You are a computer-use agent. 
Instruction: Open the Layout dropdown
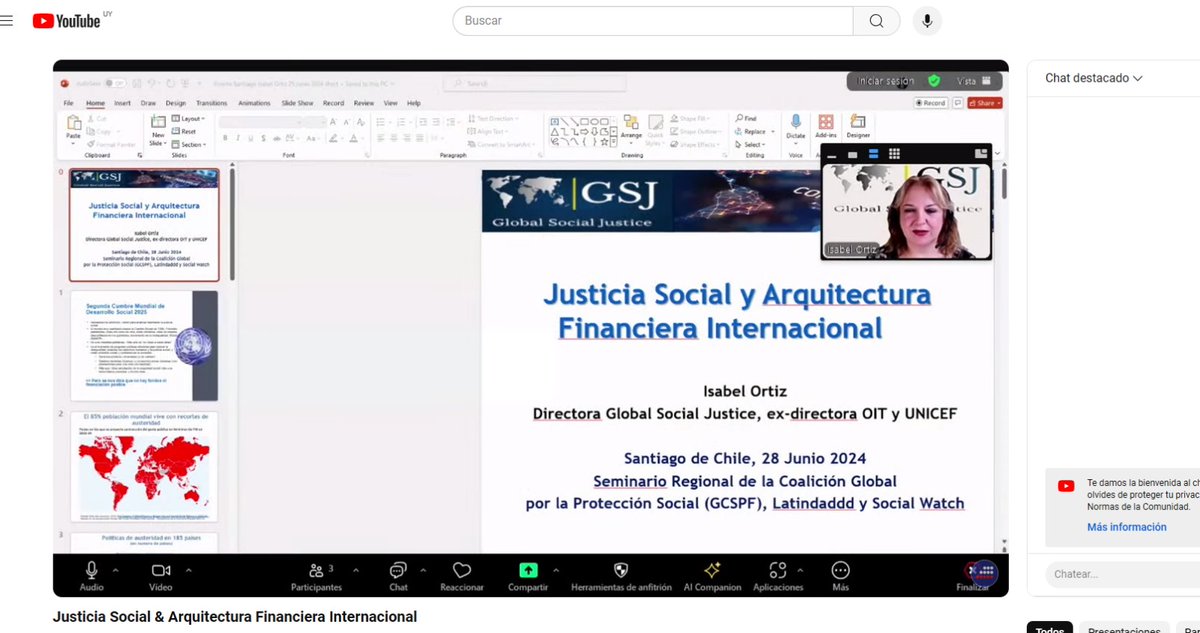189,119
